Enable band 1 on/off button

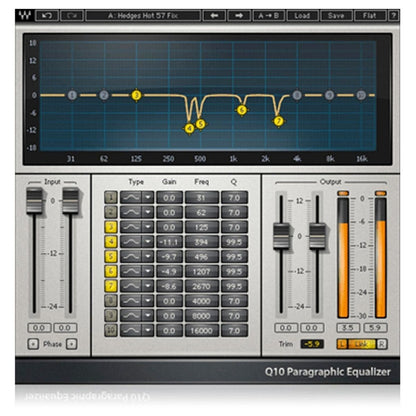[x=111, y=197]
